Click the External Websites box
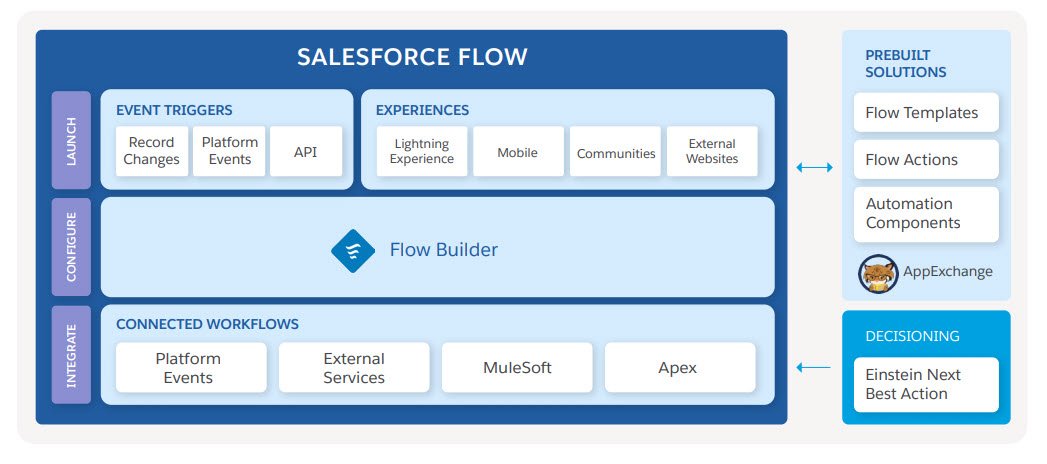This screenshot has width=1047, height=464. pos(712,152)
